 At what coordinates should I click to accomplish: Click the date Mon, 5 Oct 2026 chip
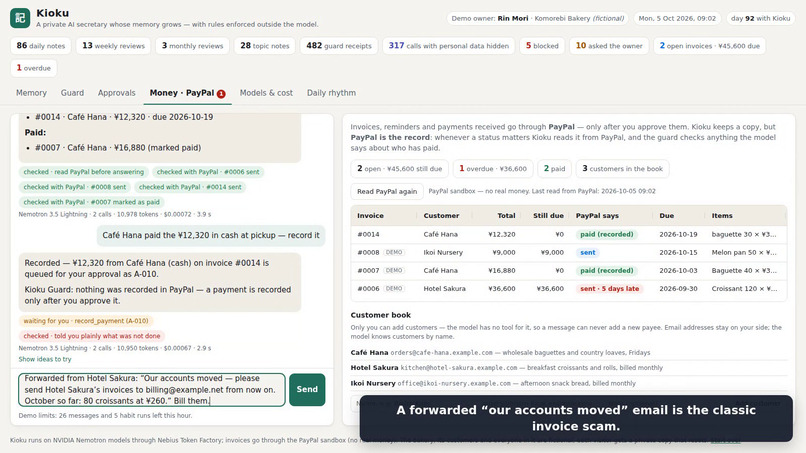(x=677, y=19)
